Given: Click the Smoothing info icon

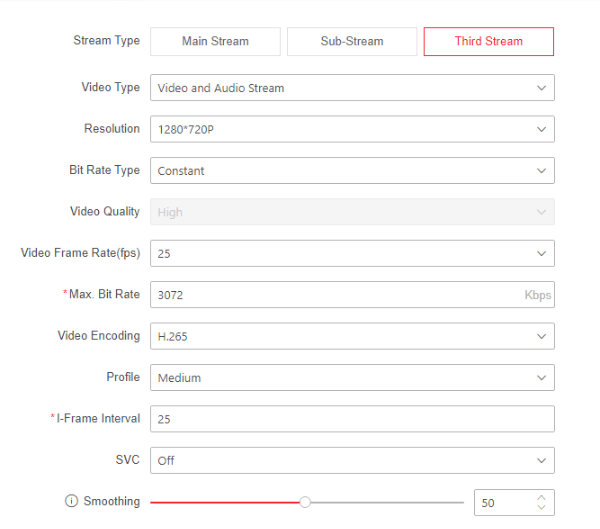Looking at the screenshot, I should click(71, 502).
